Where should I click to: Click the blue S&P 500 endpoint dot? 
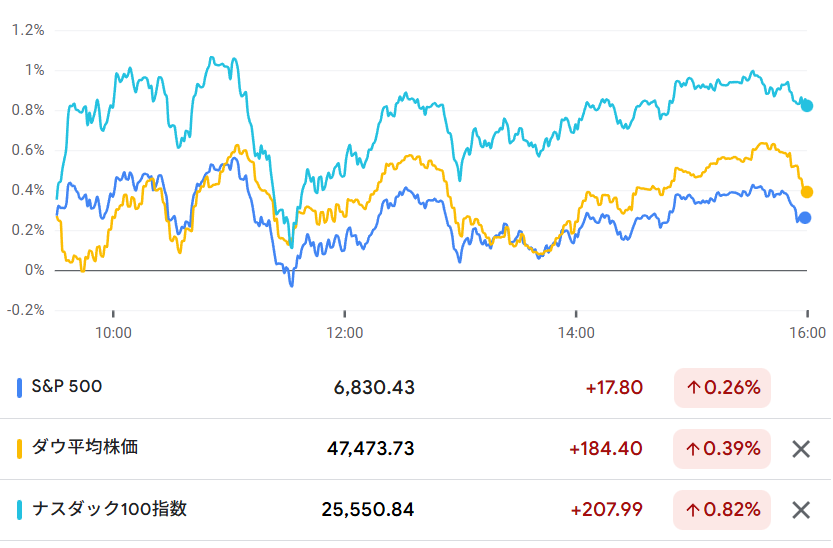804,217
